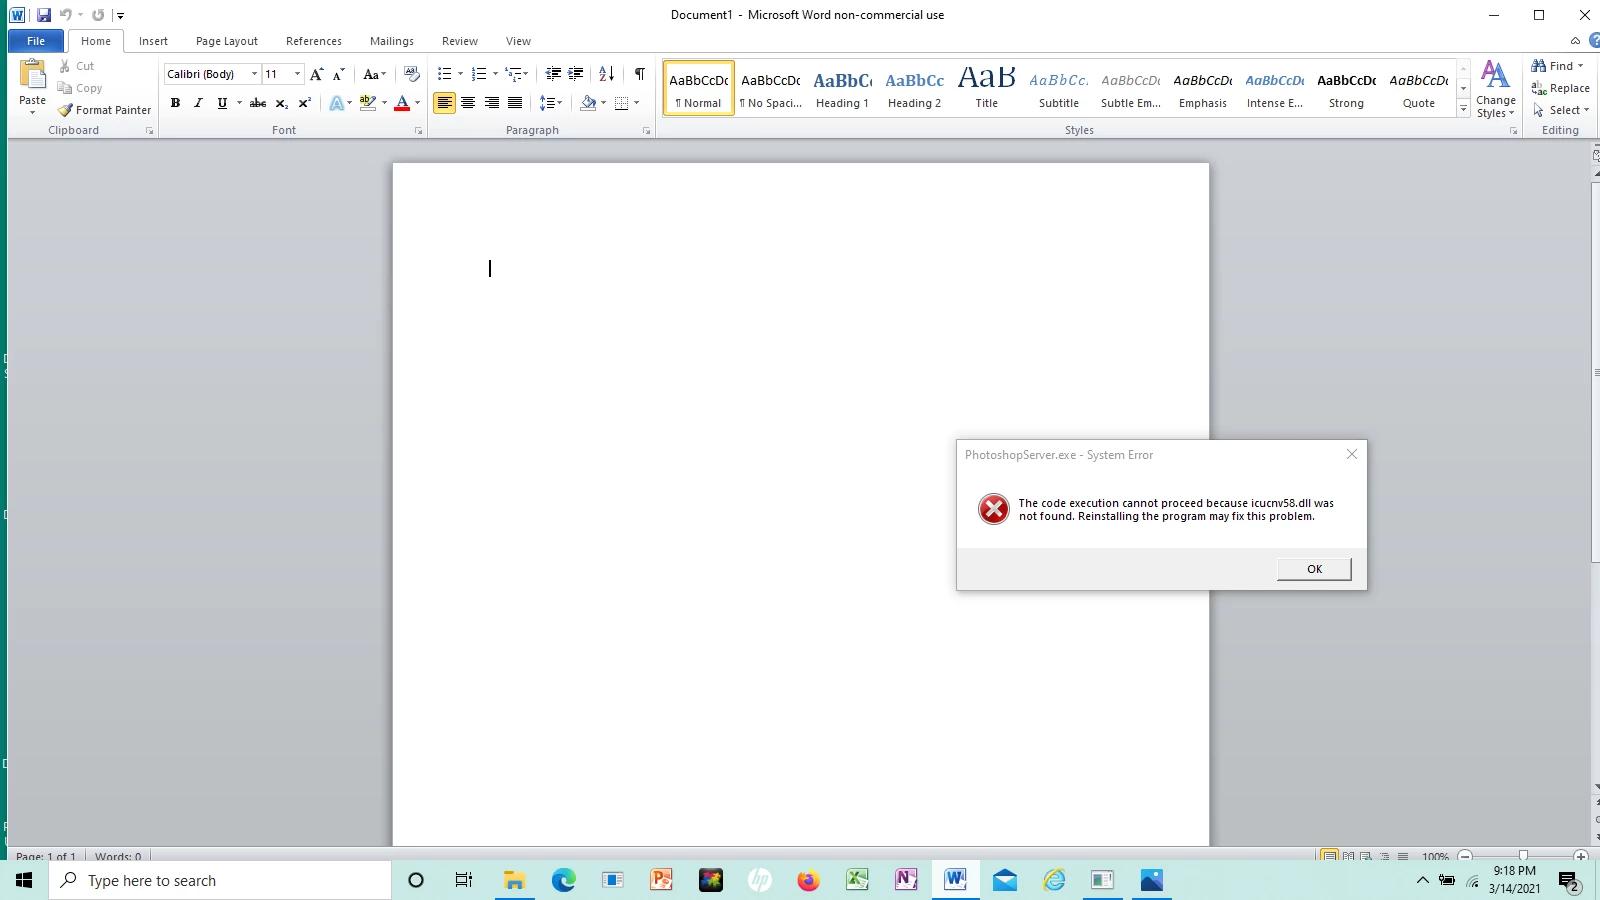The width and height of the screenshot is (1600, 900).
Task: Toggle italic formatting
Action: click(198, 103)
